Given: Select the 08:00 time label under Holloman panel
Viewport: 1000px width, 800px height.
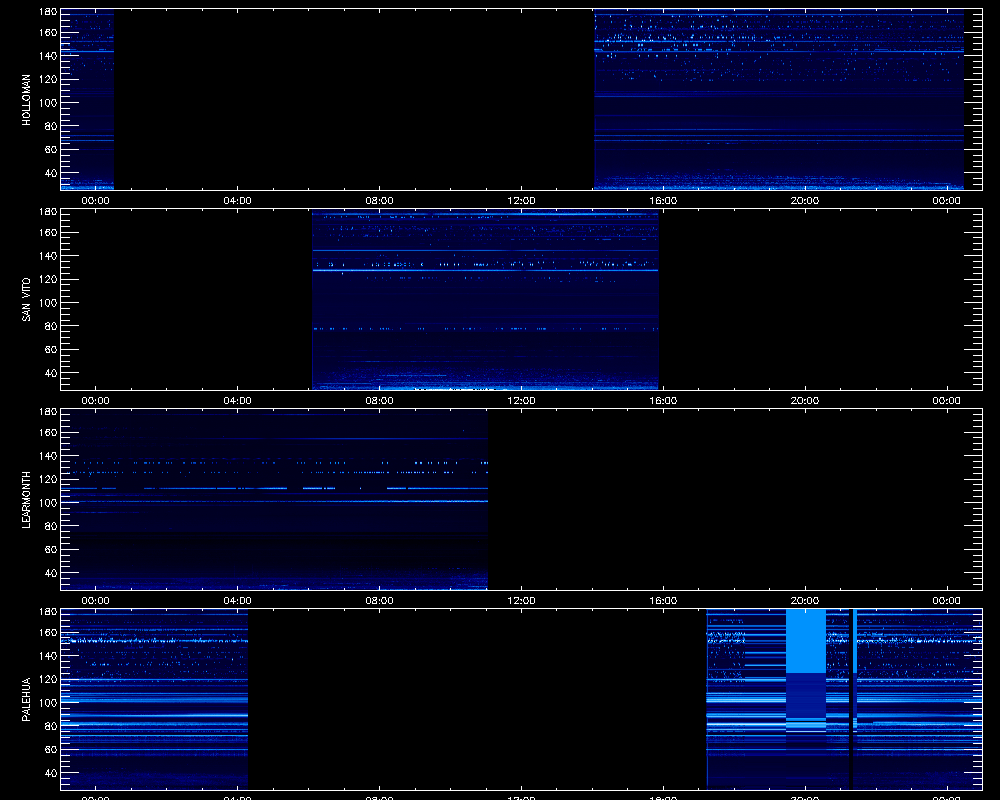Looking at the screenshot, I should point(379,200).
